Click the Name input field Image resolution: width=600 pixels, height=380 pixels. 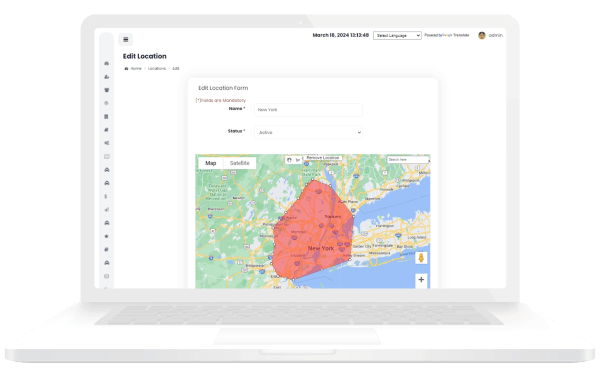point(308,110)
